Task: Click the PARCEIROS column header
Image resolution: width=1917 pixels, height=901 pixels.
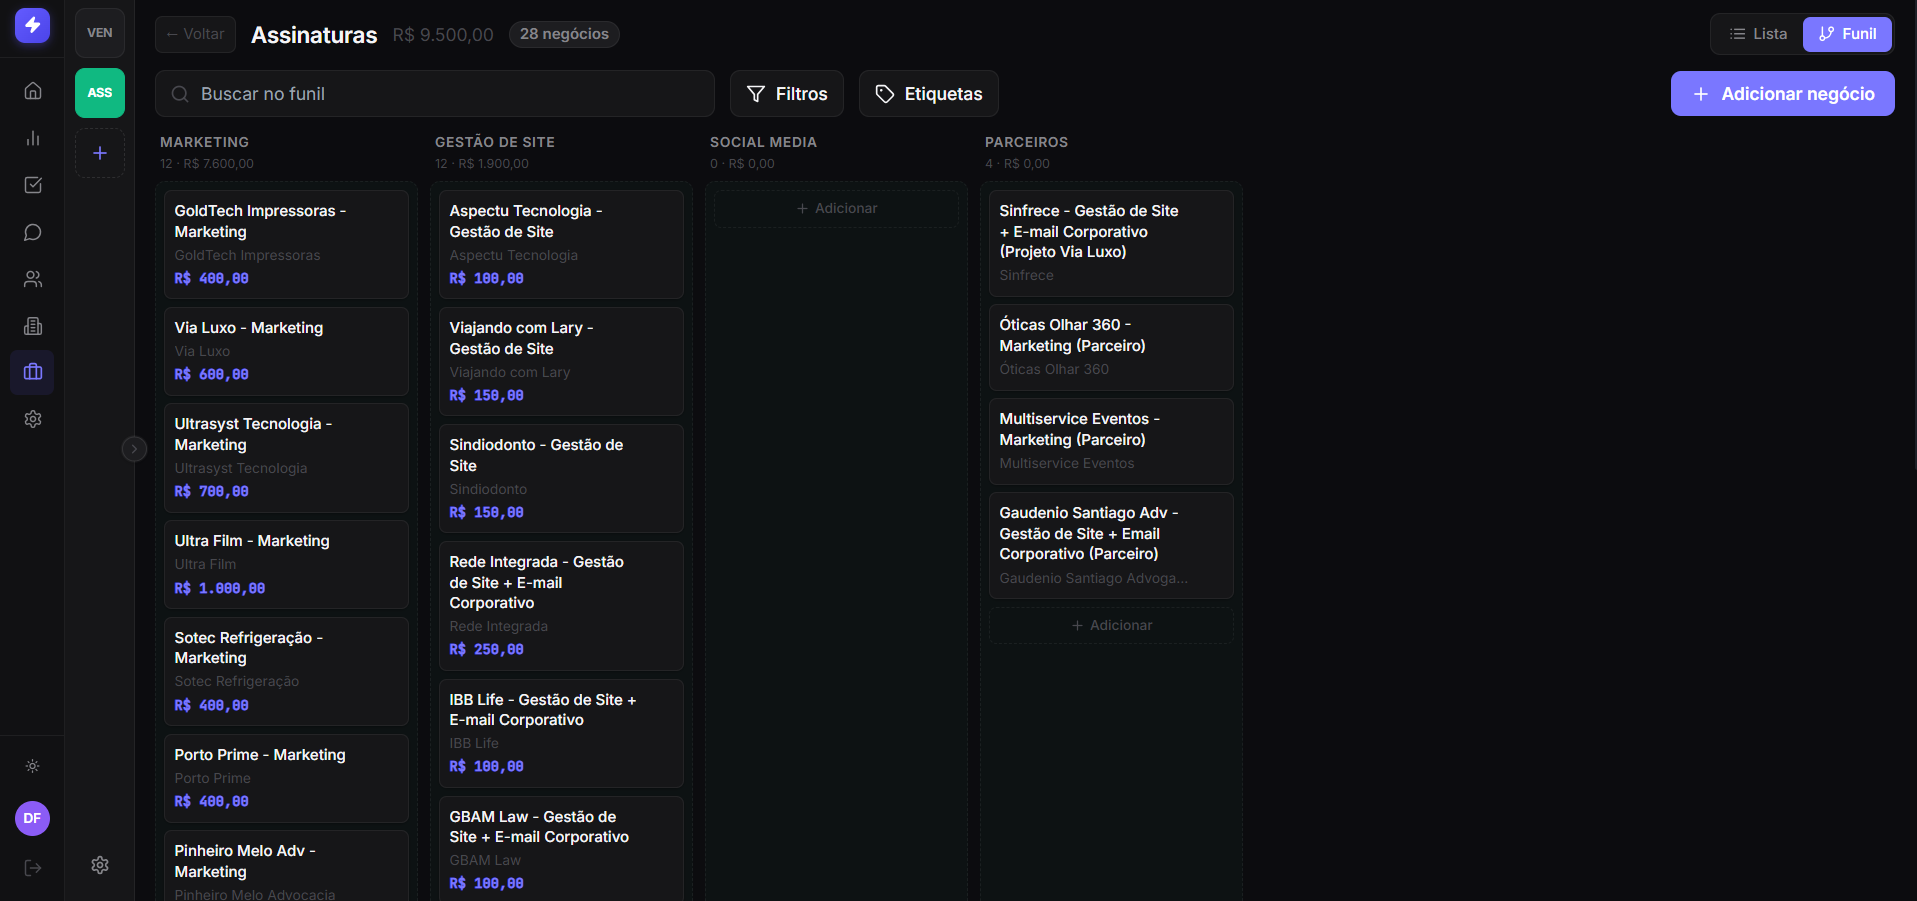Action: pos(1027,142)
